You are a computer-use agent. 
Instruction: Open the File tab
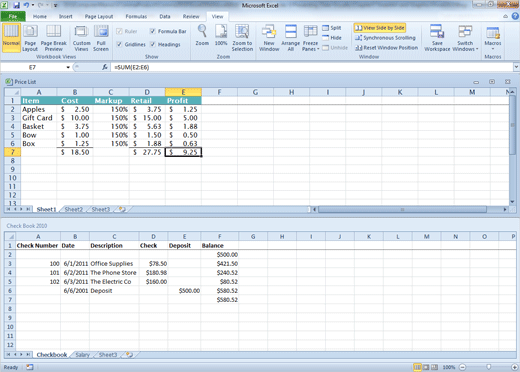[x=13, y=16]
